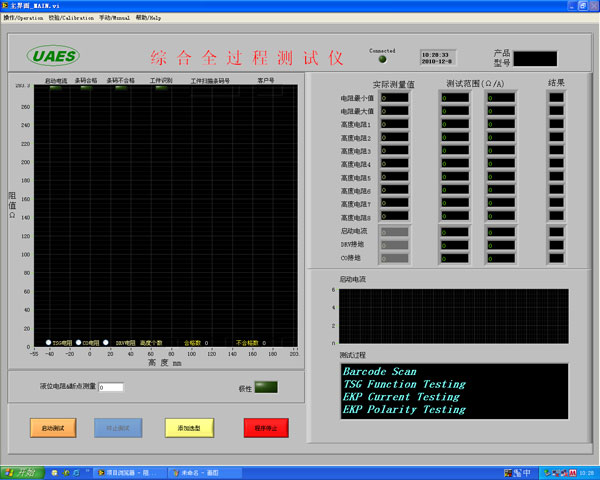Select the TSG电阻 legend radio button
Screen dimensions: 600x480
click(x=49, y=342)
